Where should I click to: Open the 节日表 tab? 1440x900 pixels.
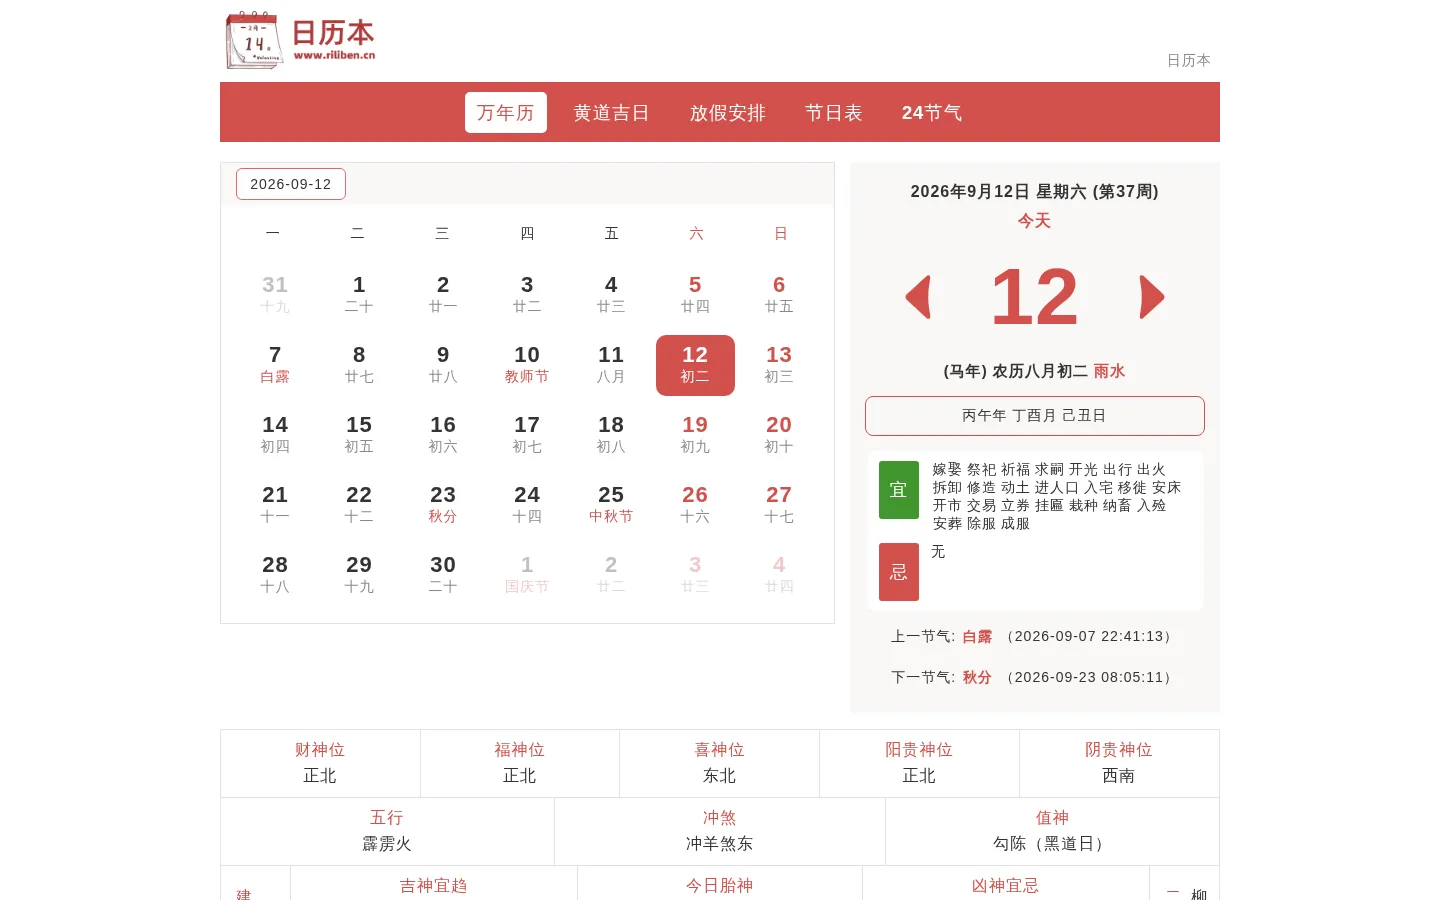pyautogui.click(x=833, y=112)
